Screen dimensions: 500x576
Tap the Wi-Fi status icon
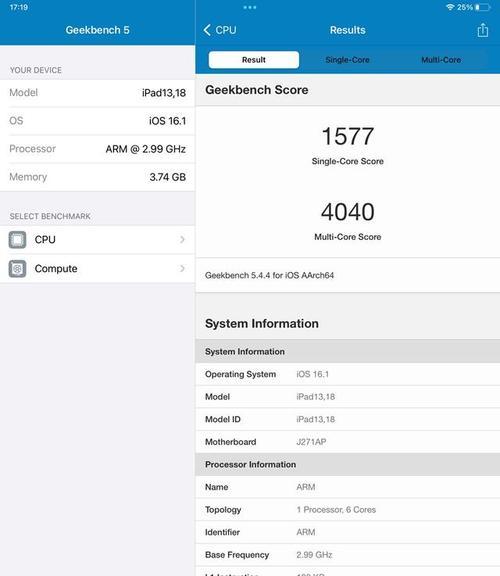(x=450, y=7)
